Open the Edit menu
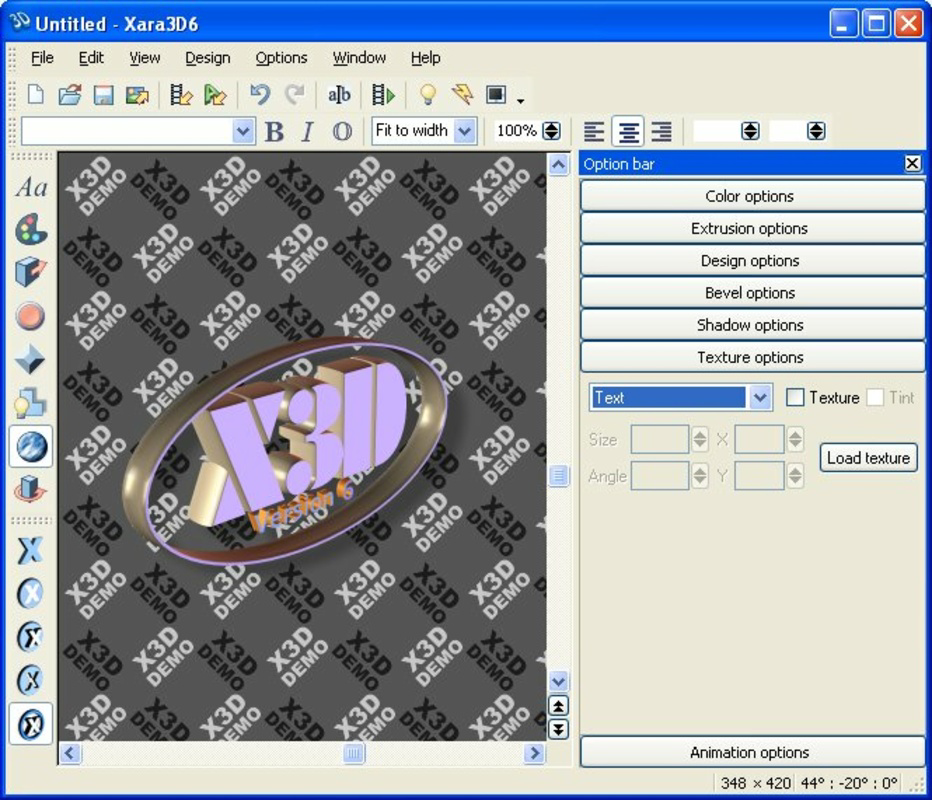 [x=91, y=58]
